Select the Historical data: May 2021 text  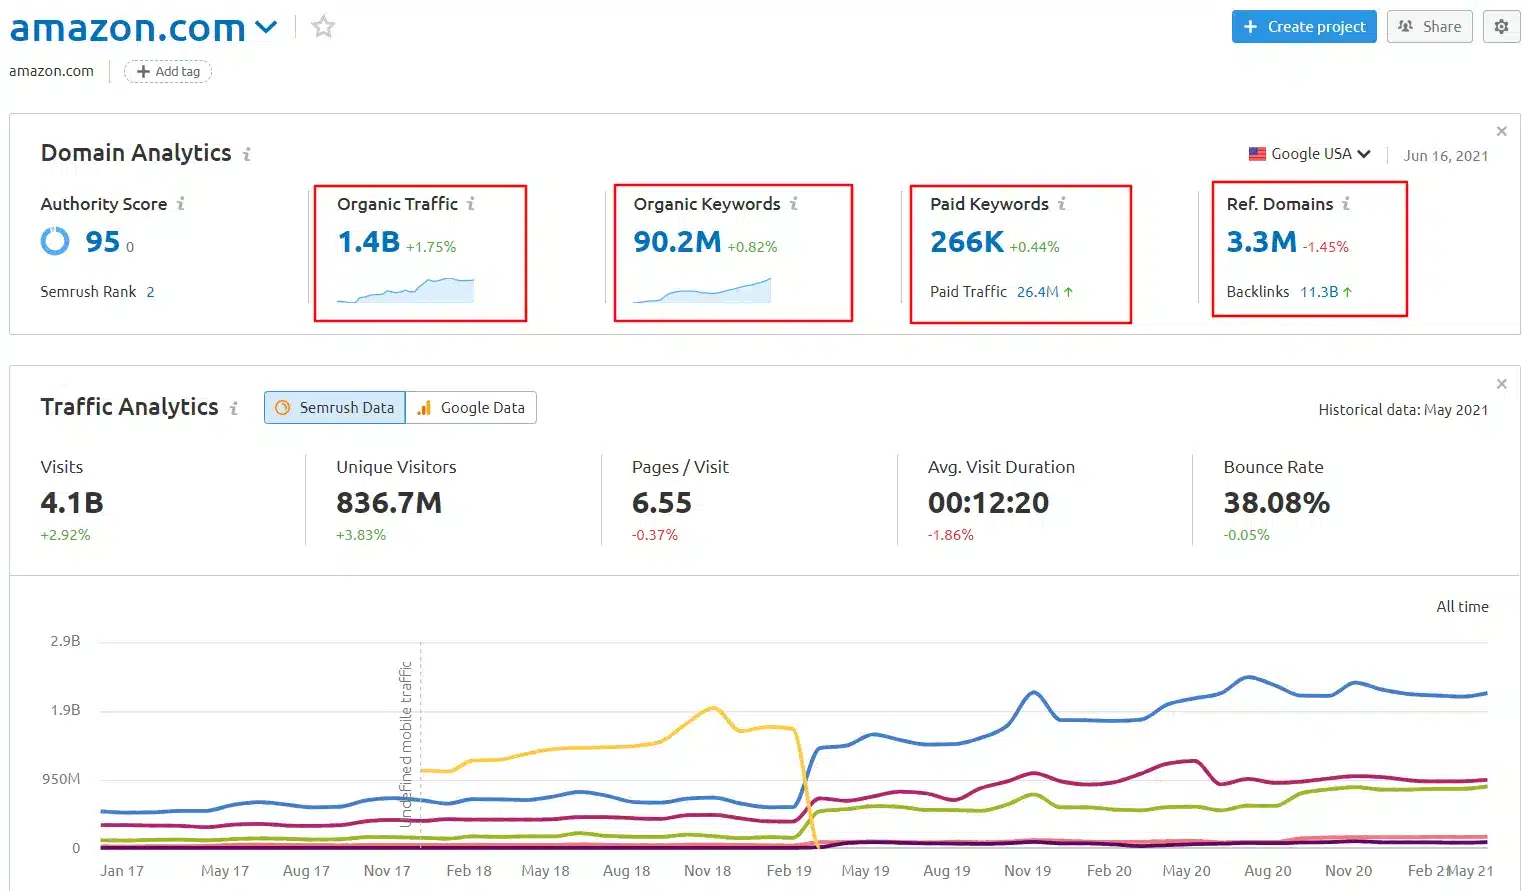point(1403,410)
